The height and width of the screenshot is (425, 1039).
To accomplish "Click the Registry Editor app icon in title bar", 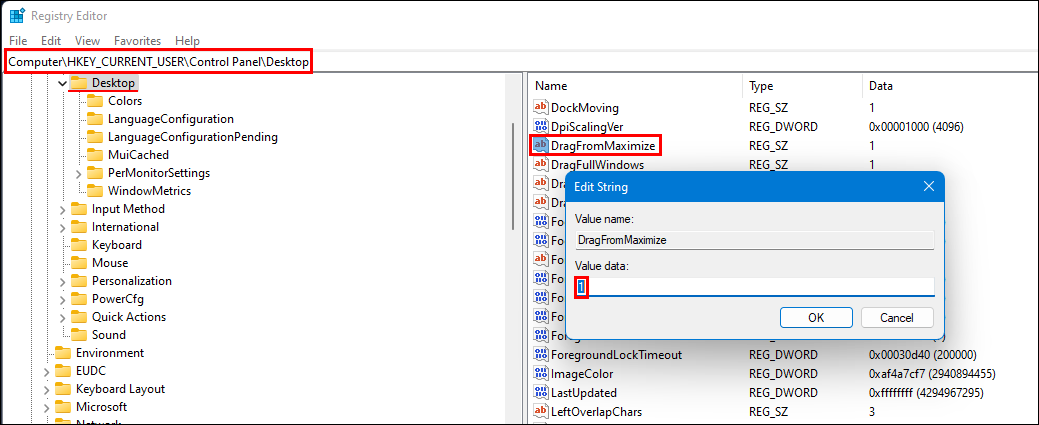I will (17, 15).
